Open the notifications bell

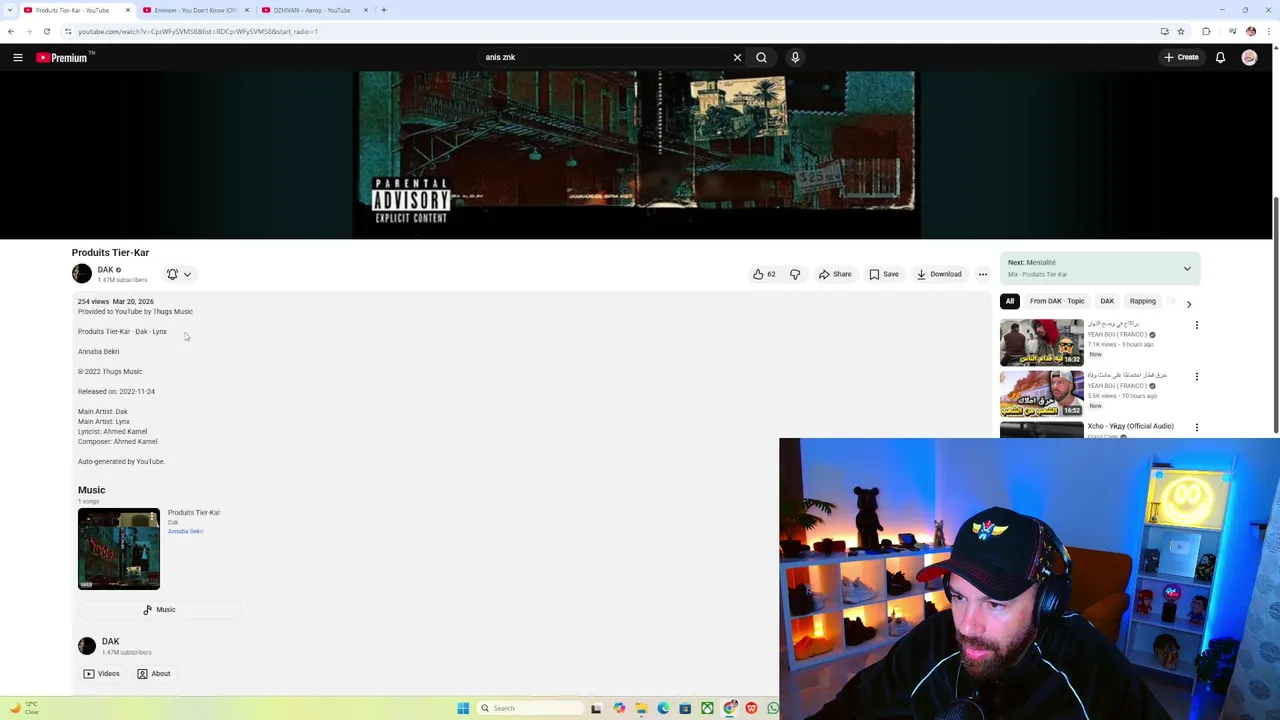tap(1220, 57)
